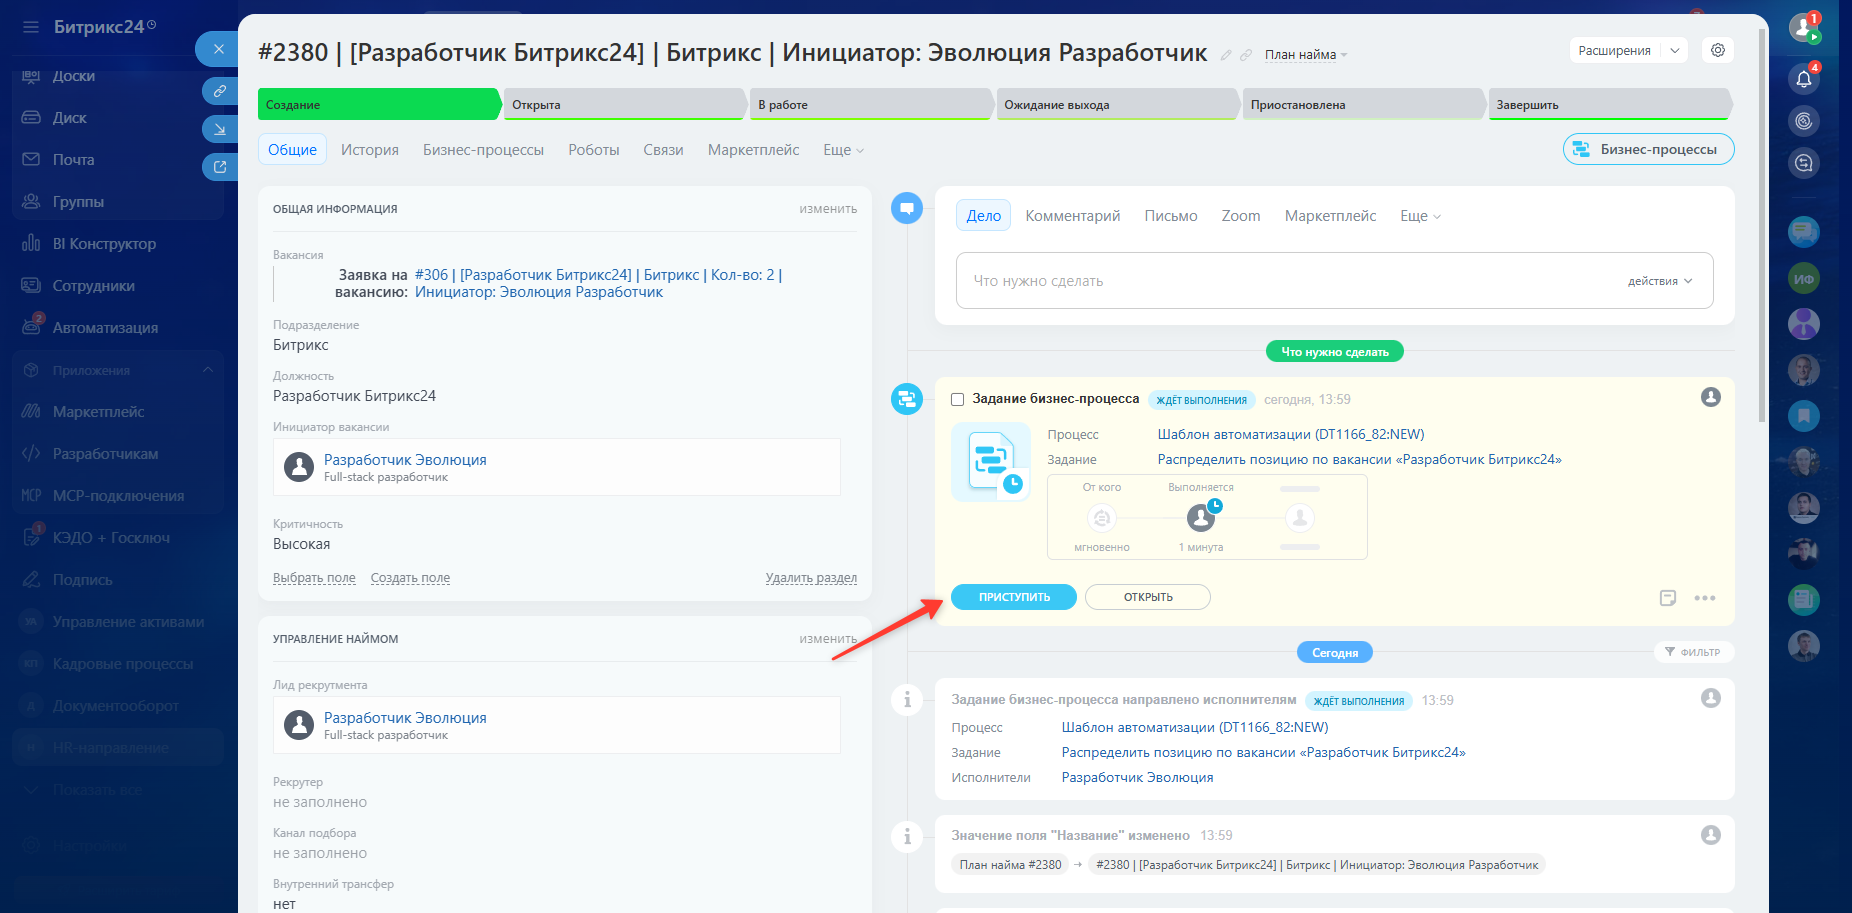Open notifications bell icon
The width and height of the screenshot is (1852, 913).
[1804, 79]
